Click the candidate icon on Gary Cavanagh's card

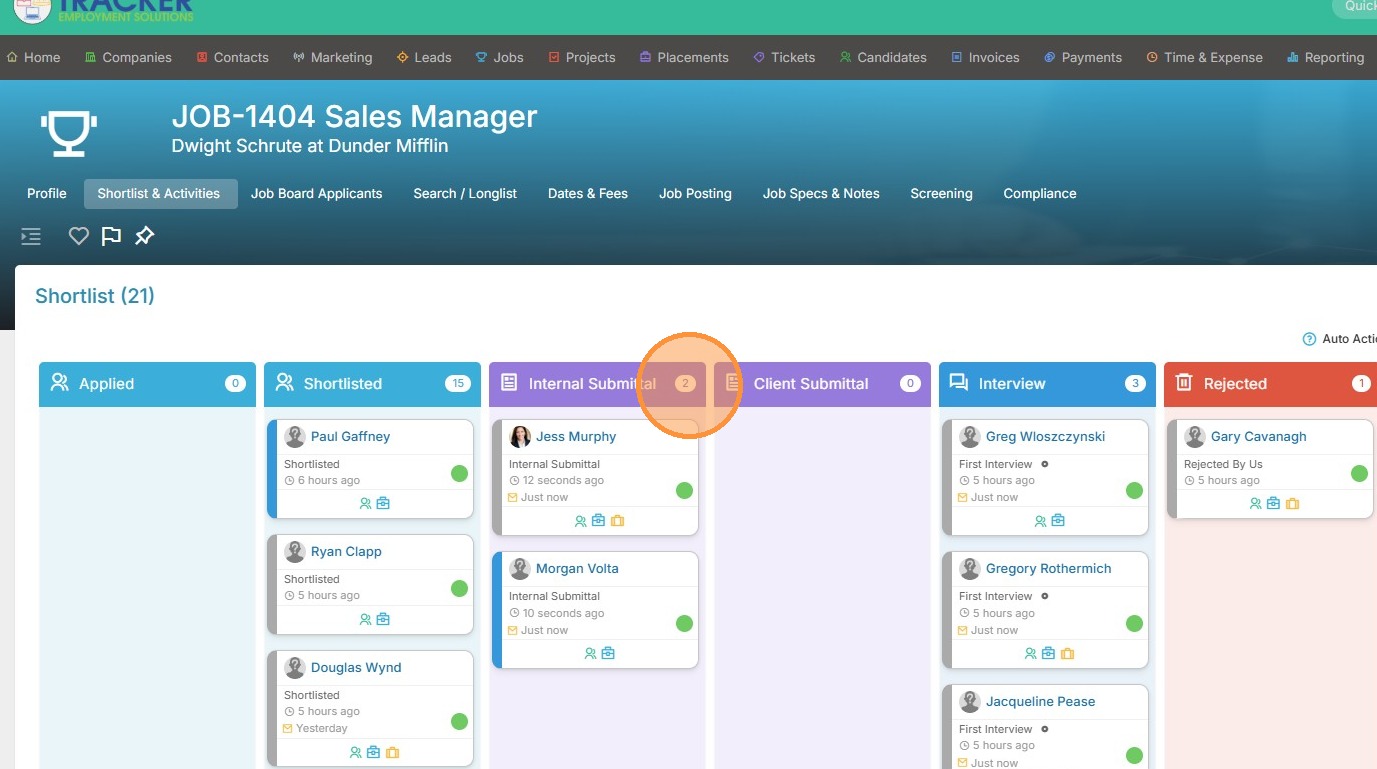pos(1256,503)
